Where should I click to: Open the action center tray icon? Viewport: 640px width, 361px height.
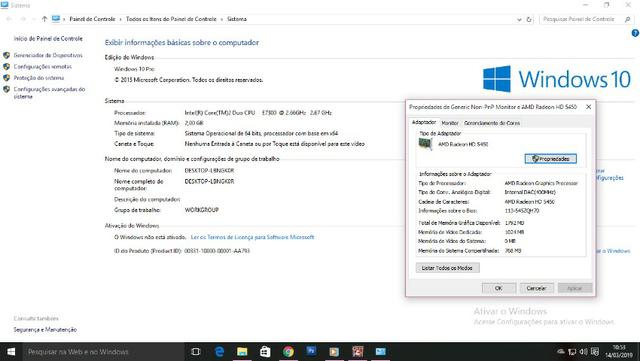pos(595,352)
